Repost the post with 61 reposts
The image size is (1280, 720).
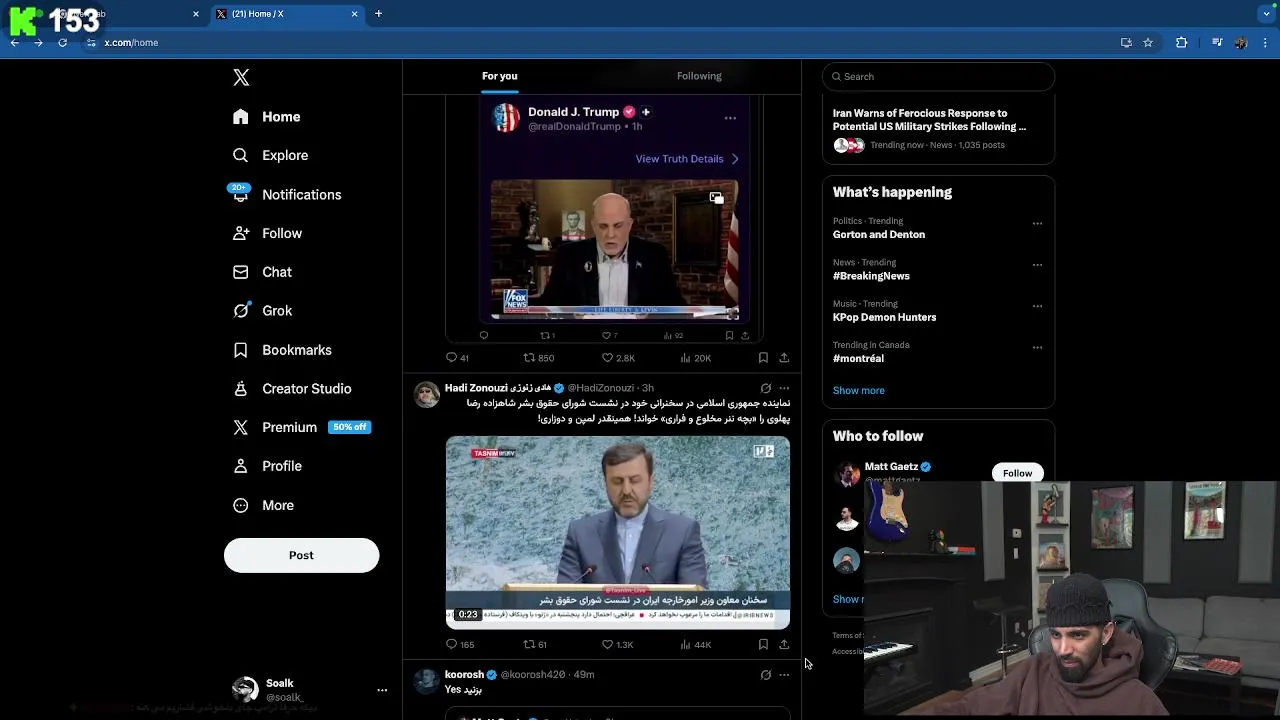pos(535,645)
